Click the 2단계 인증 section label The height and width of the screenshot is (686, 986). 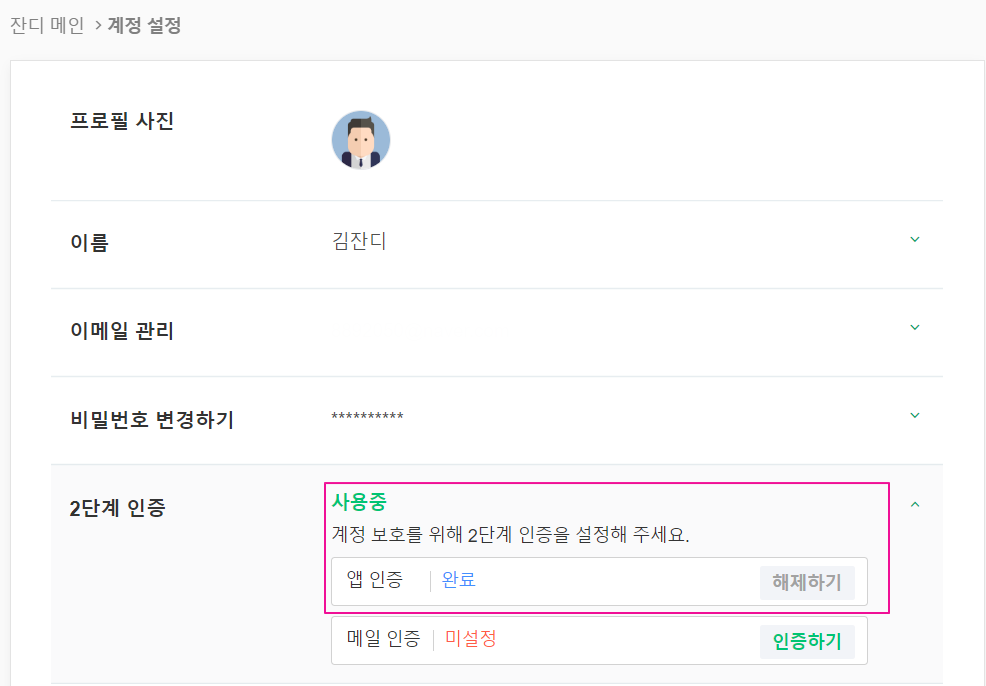117,508
